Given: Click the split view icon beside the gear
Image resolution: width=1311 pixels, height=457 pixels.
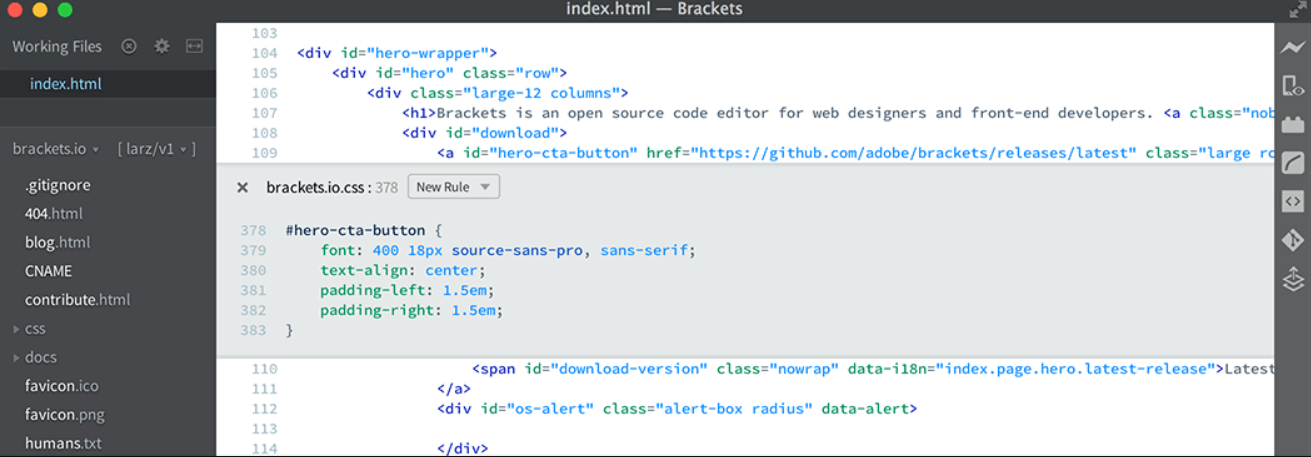Looking at the screenshot, I should tap(194, 46).
